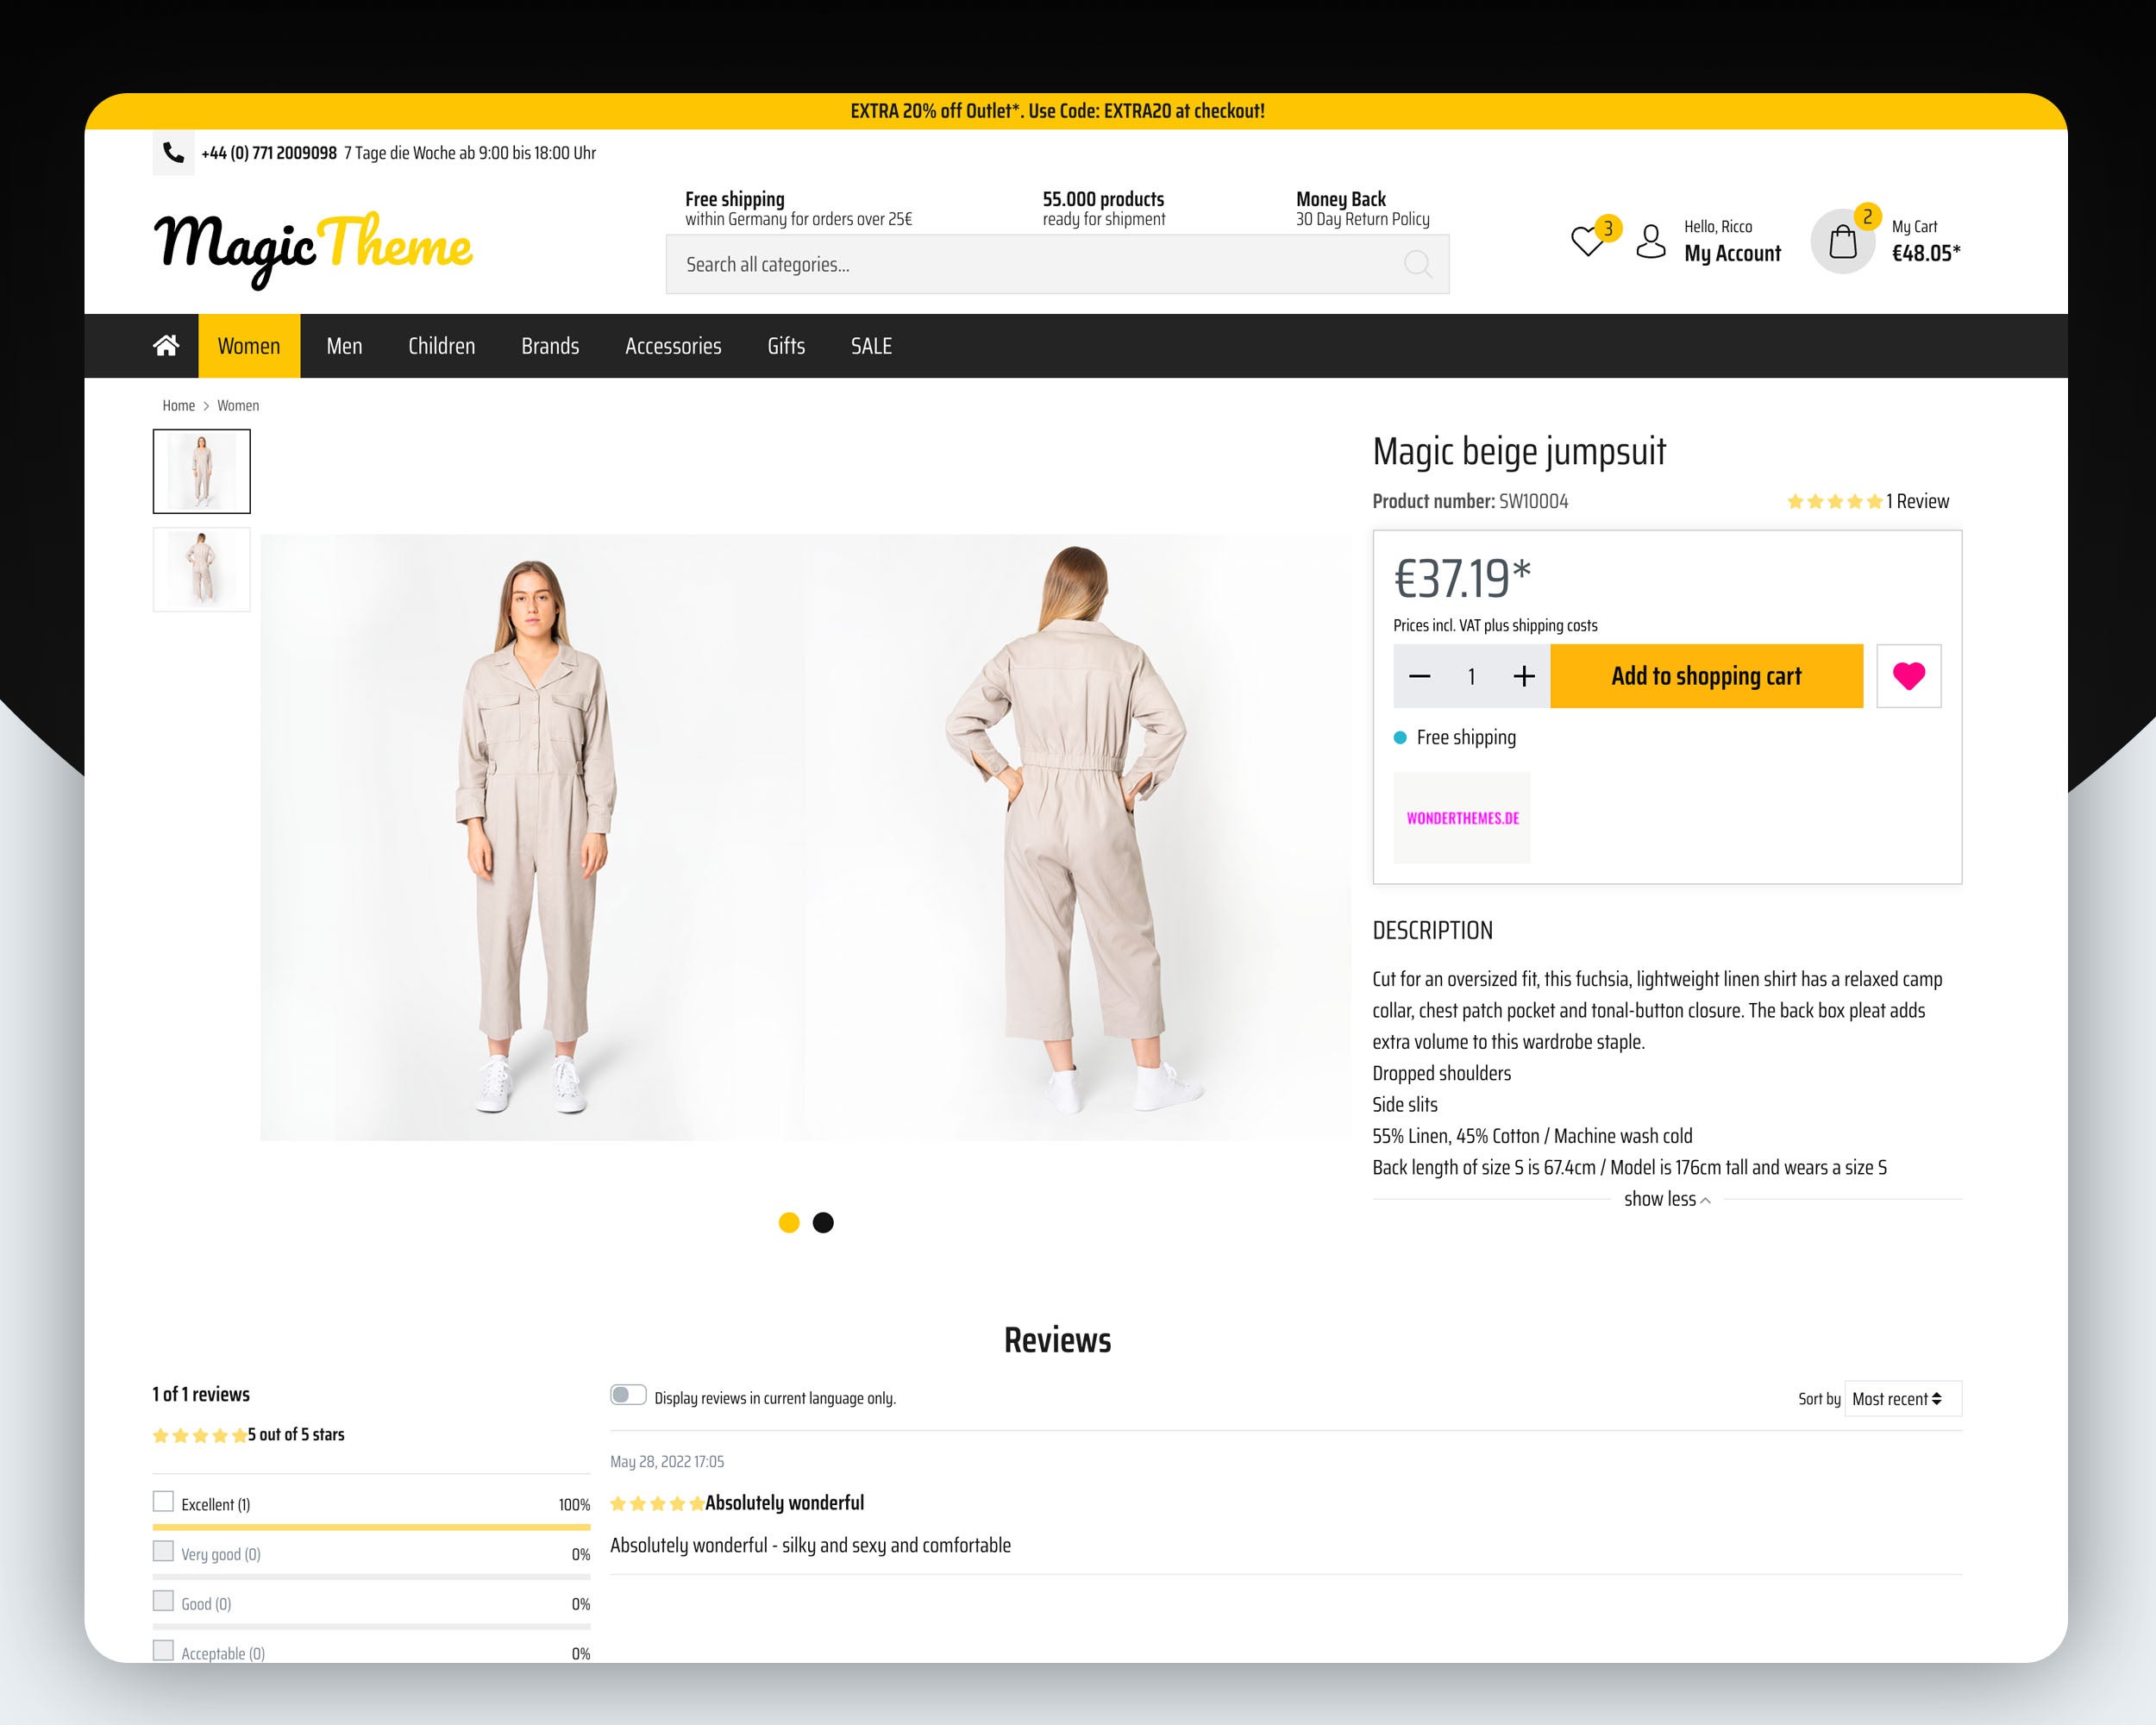Open the Accessories menu item
2156x1725 pixels.
[673, 346]
